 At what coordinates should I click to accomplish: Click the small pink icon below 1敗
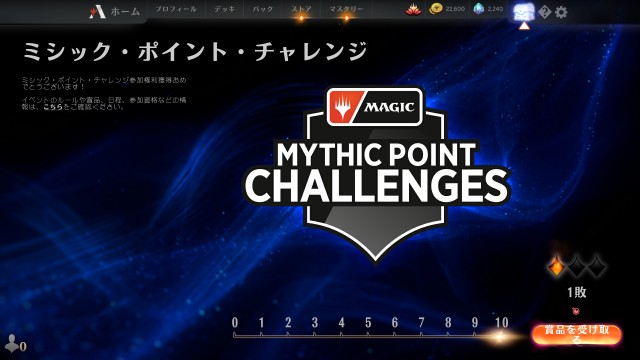tap(576, 311)
